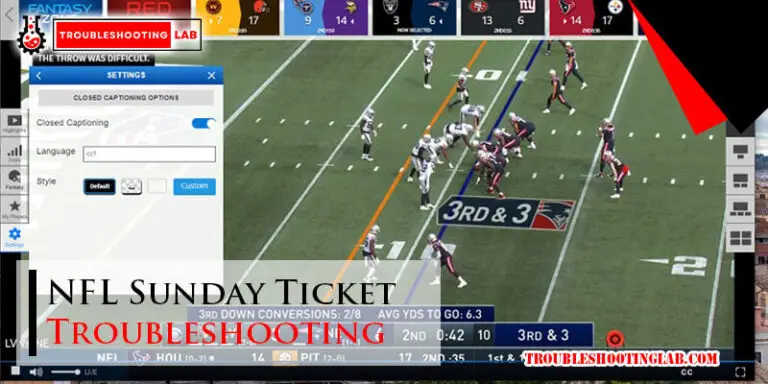Click the Closed Captioning Options header

click(x=126, y=97)
